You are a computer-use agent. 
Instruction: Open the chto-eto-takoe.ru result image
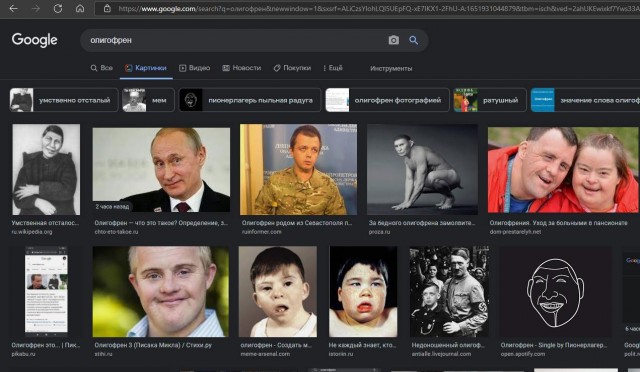coord(161,169)
